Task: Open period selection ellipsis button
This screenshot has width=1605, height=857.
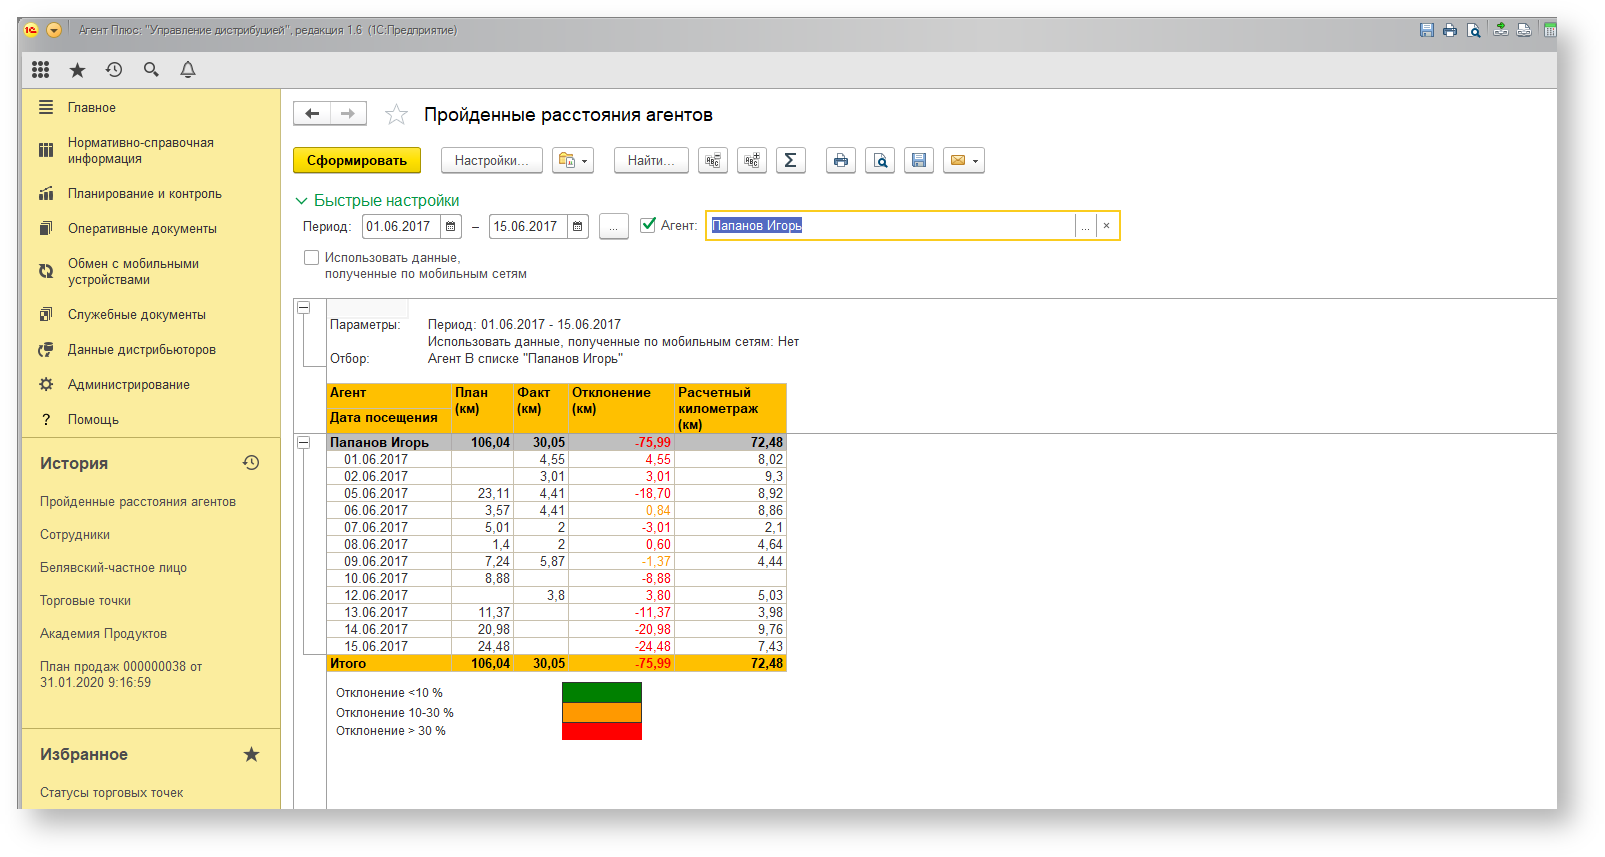Action: 614,226
